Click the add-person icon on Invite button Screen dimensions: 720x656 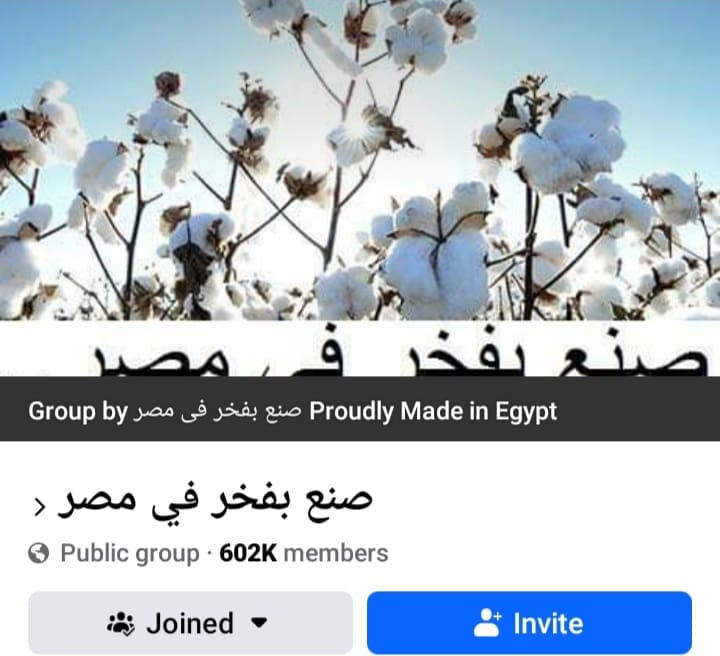[x=487, y=622]
